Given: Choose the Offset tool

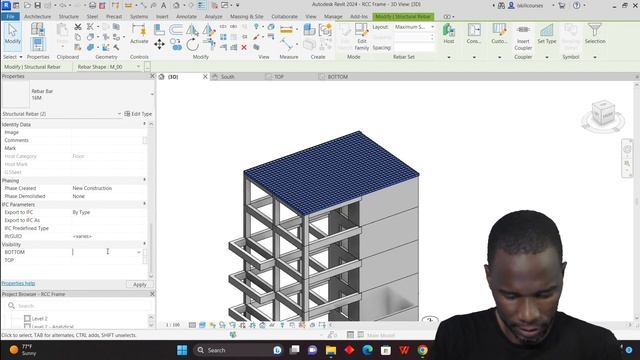Looking at the screenshot, I should pos(176,29).
